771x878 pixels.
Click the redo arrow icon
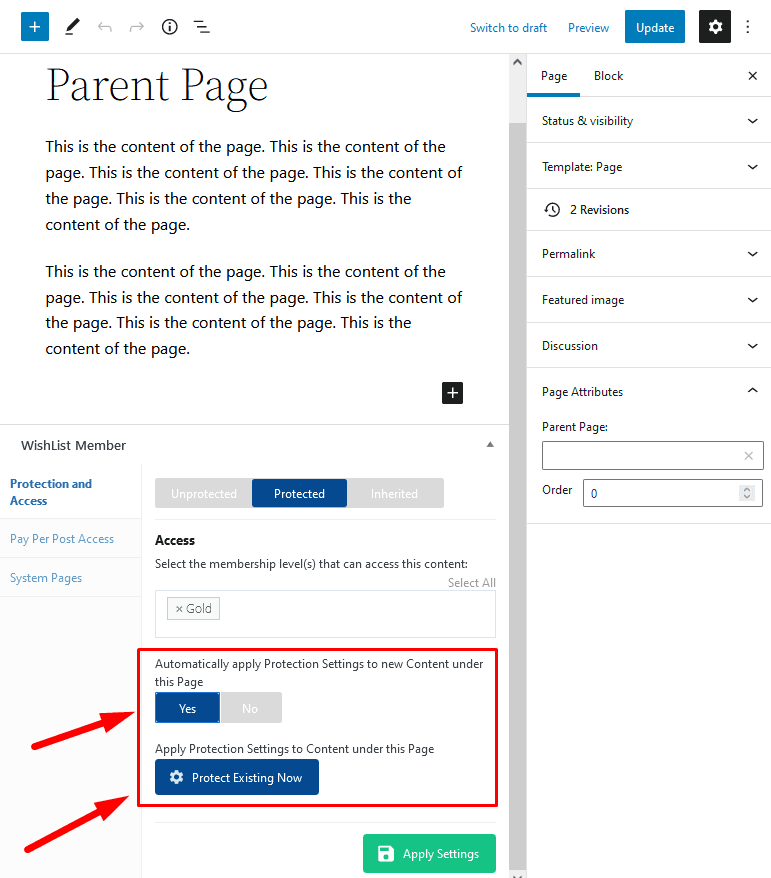(x=137, y=27)
